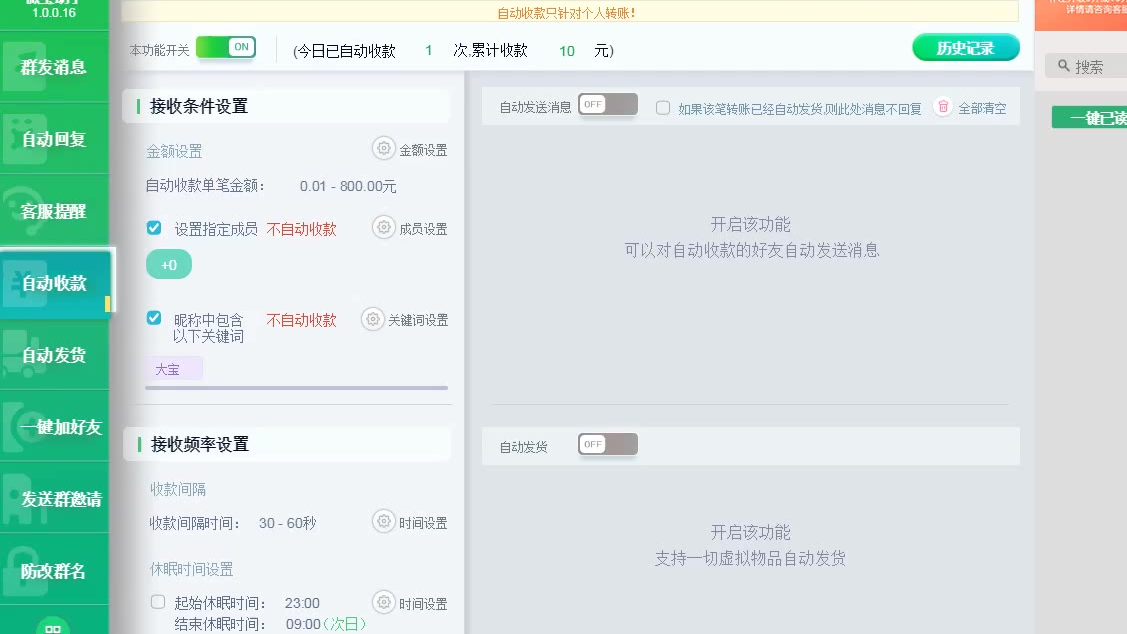
Task: Go to 自动发货 in the sidebar
Action: click(55, 355)
